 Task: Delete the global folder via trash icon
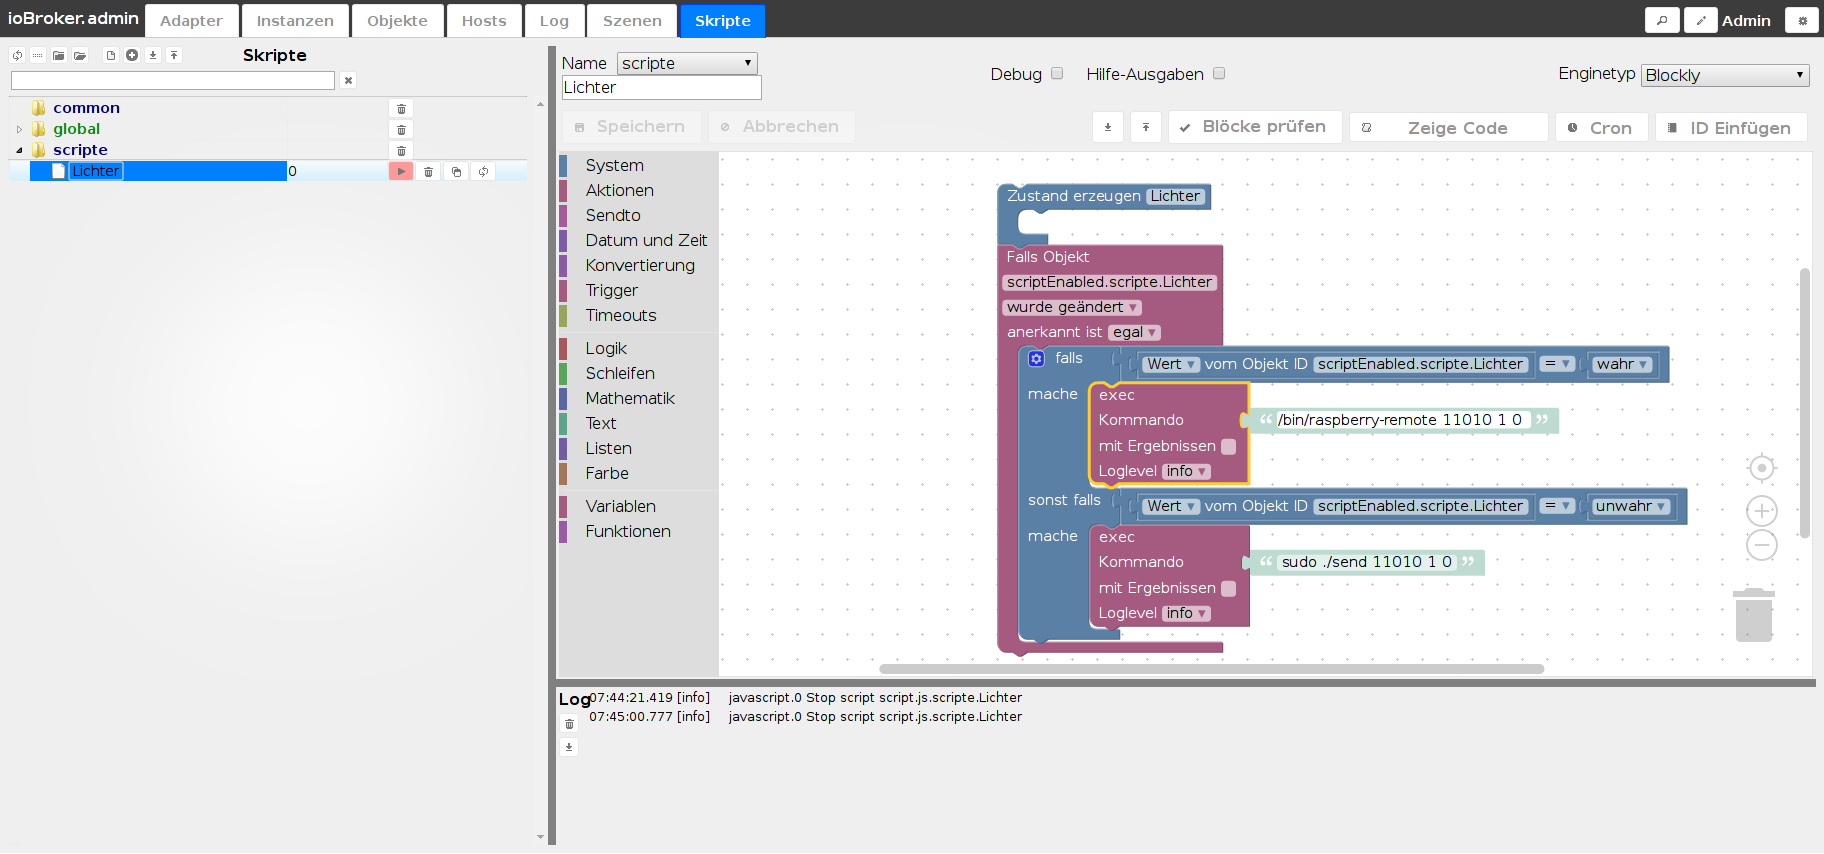coord(401,129)
